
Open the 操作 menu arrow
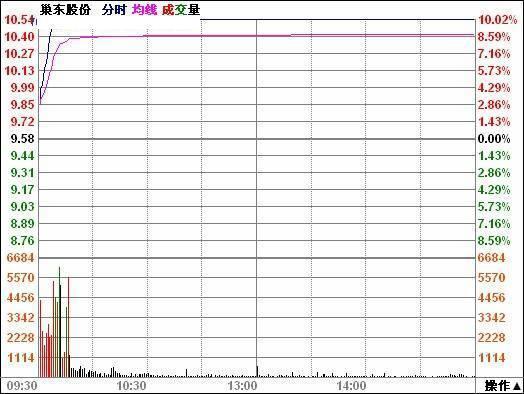point(516,386)
